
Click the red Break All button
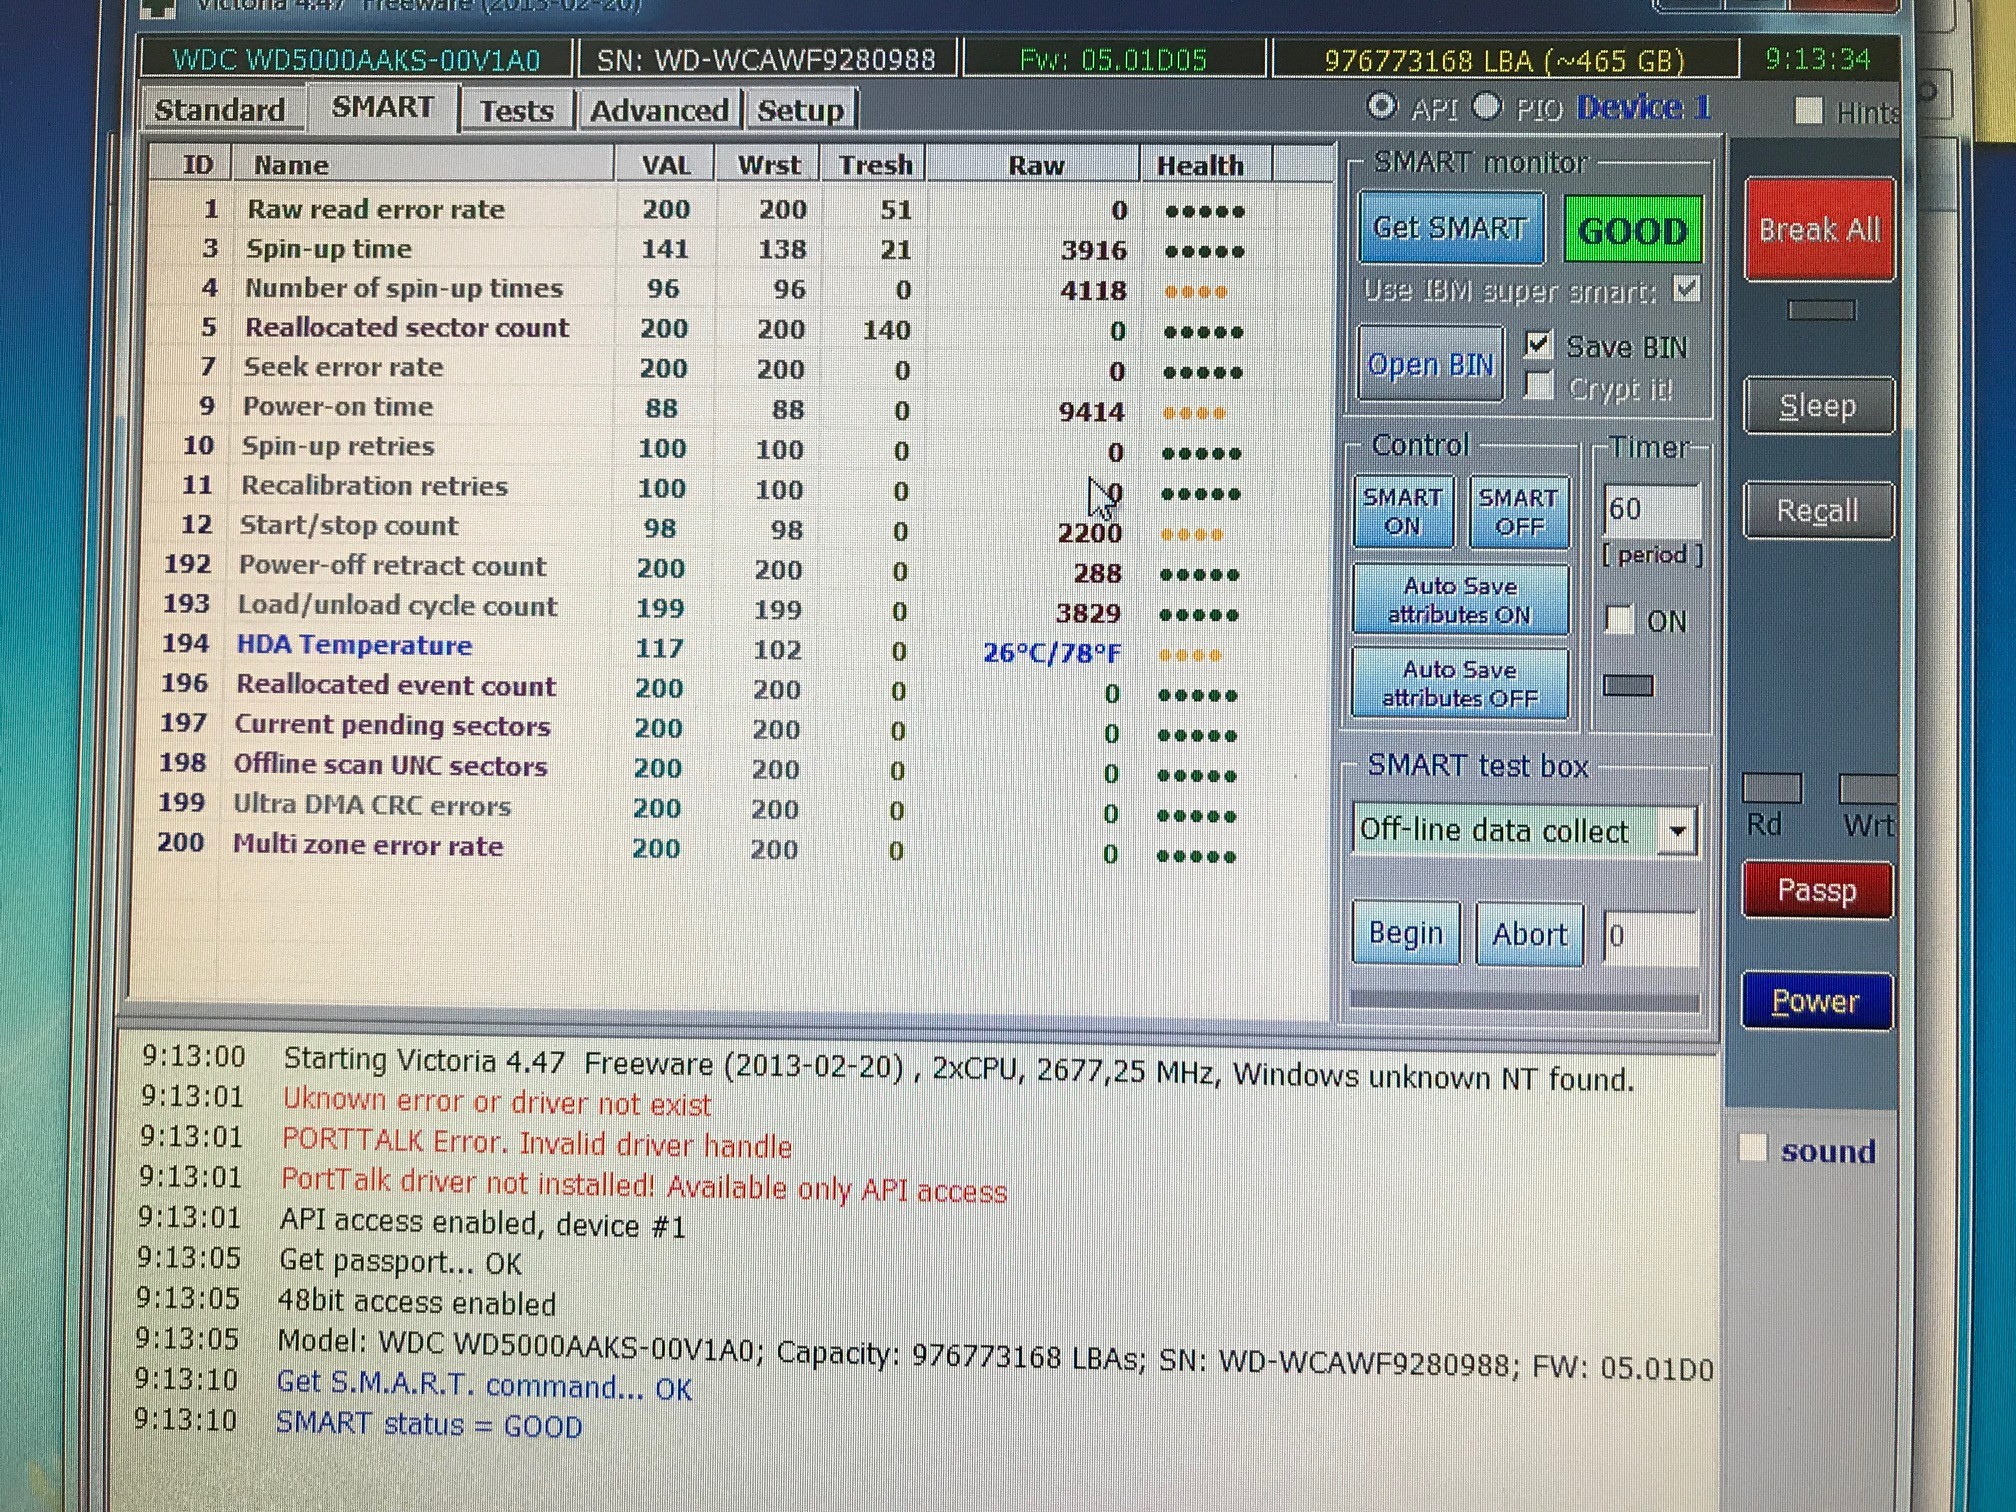point(1819,229)
